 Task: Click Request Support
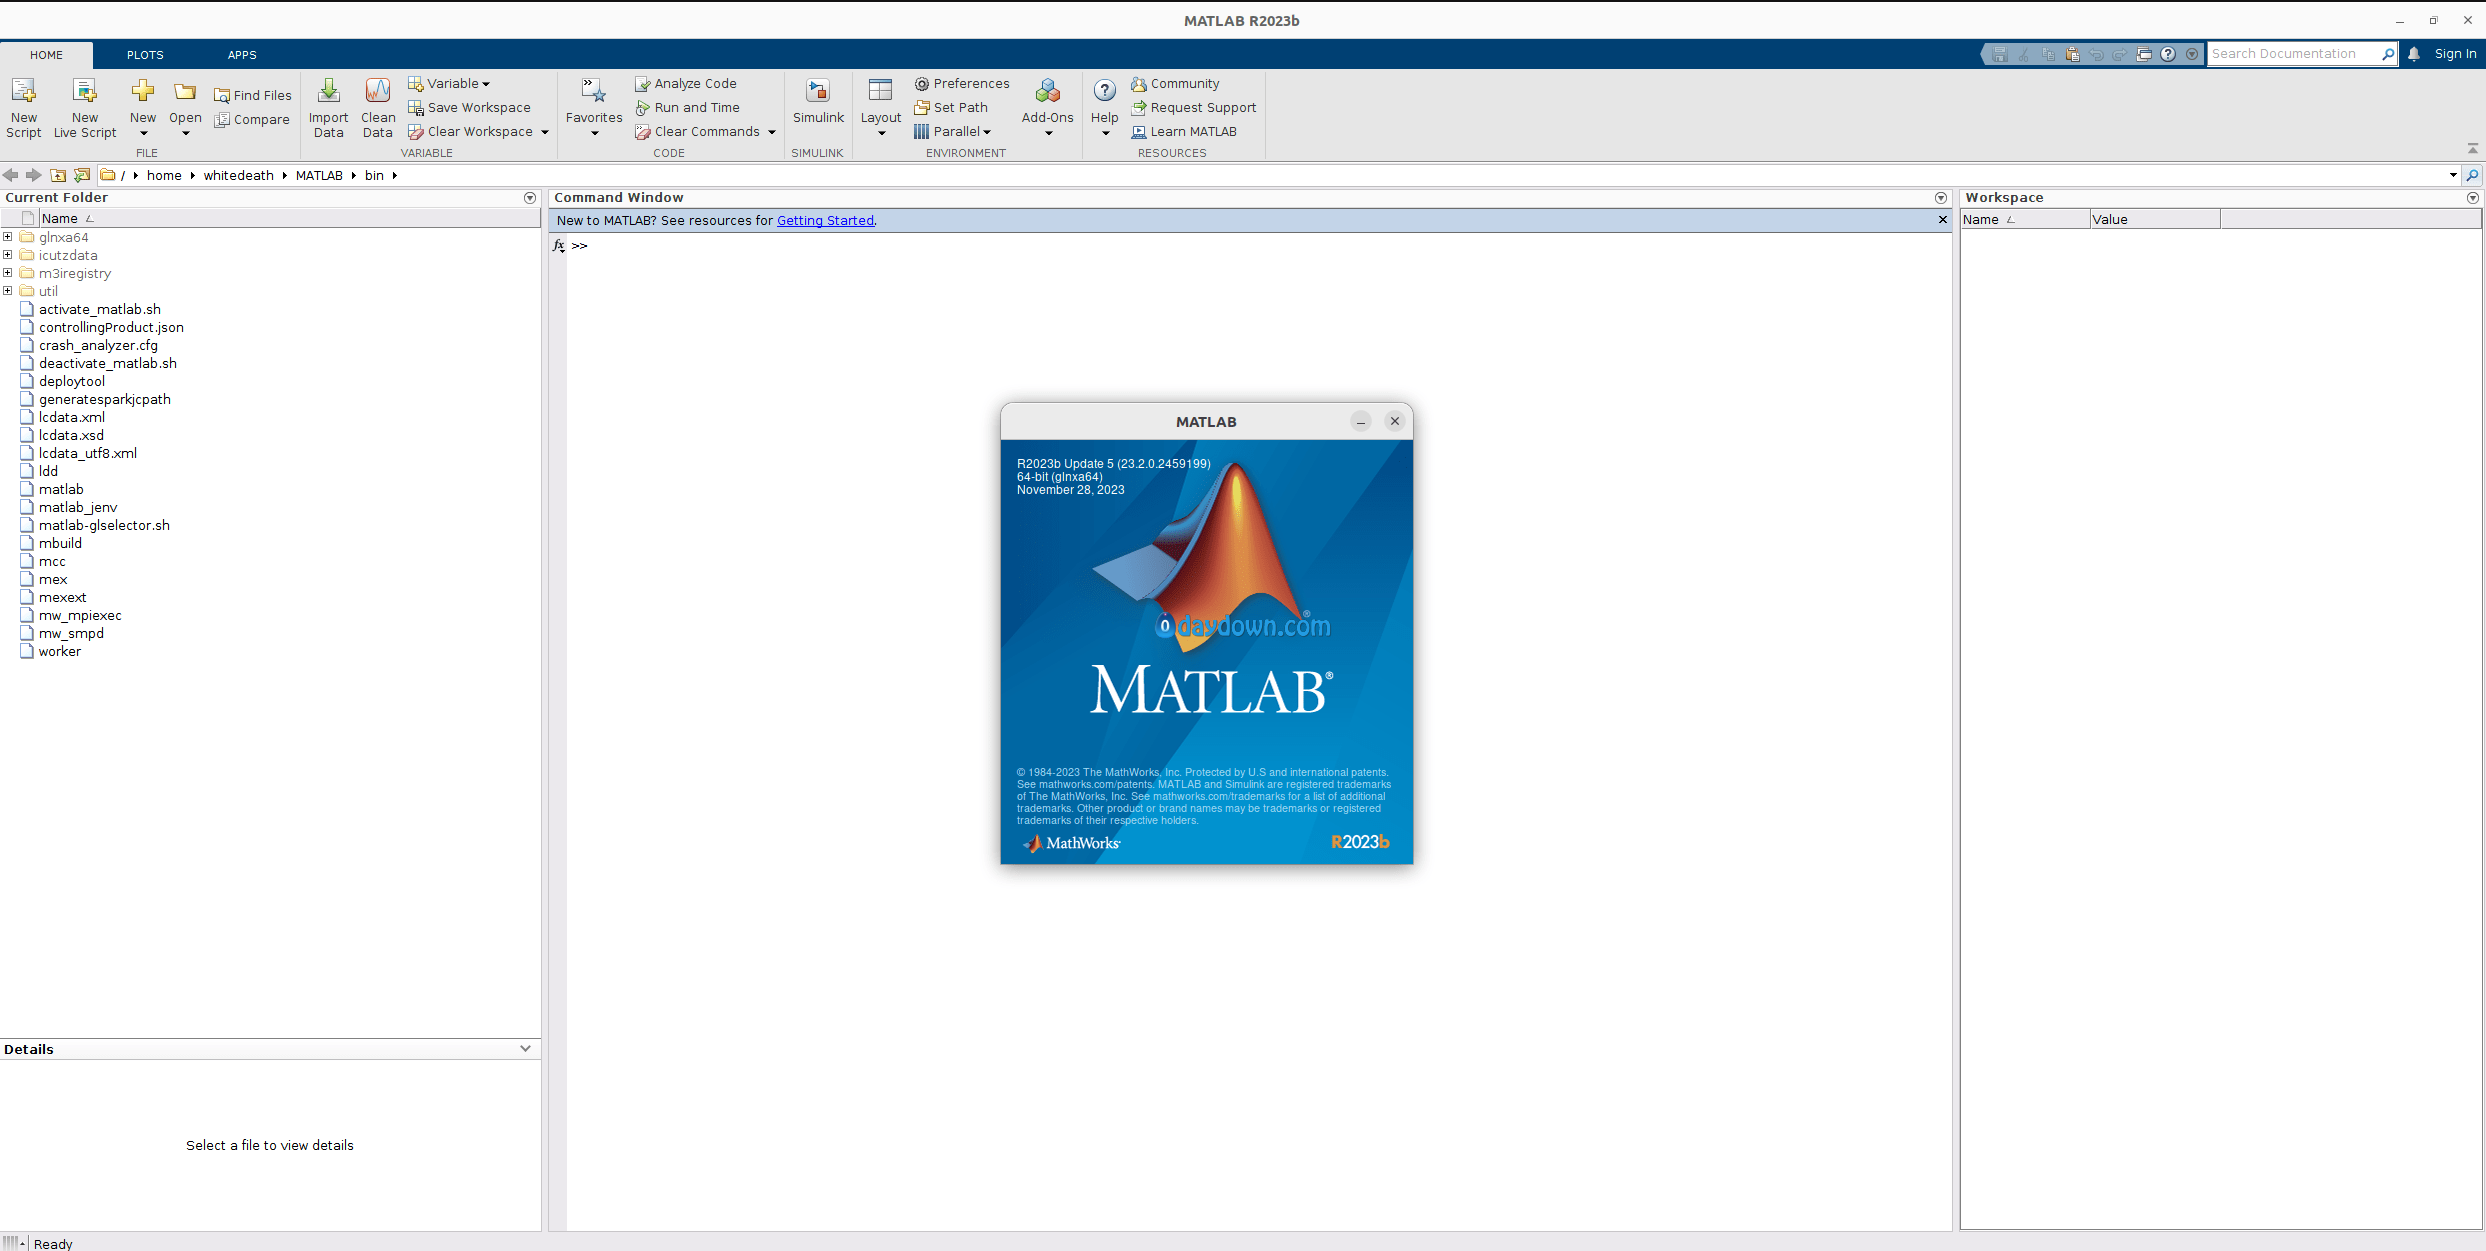pos(1194,107)
